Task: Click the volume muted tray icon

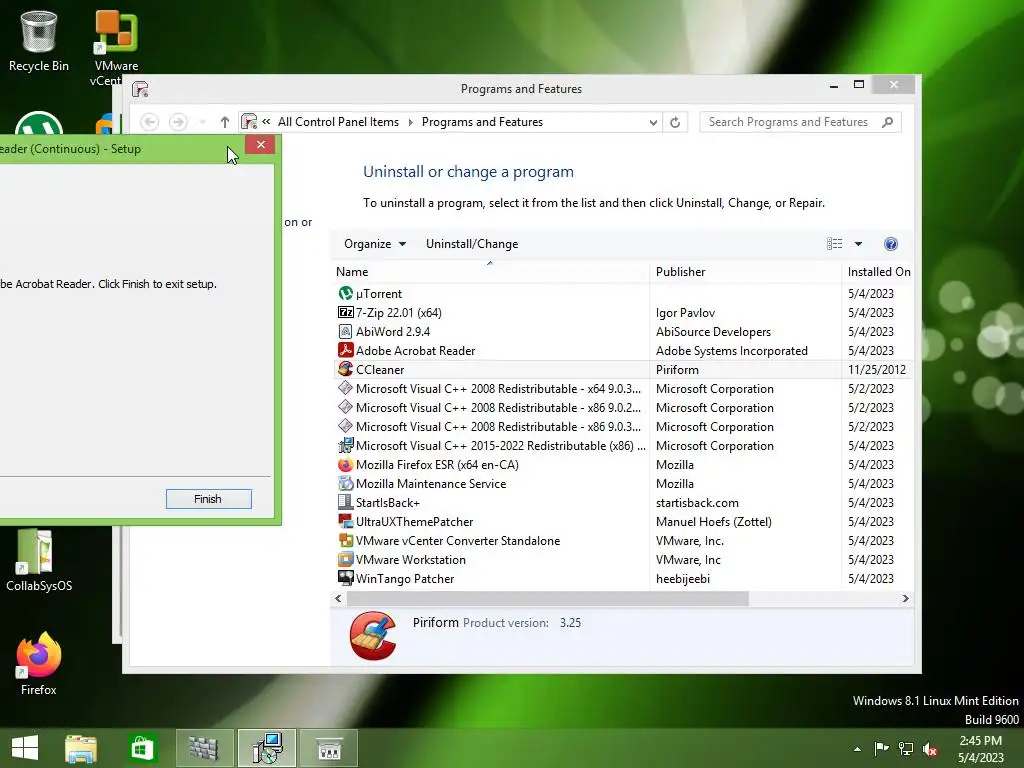Action: pos(931,749)
